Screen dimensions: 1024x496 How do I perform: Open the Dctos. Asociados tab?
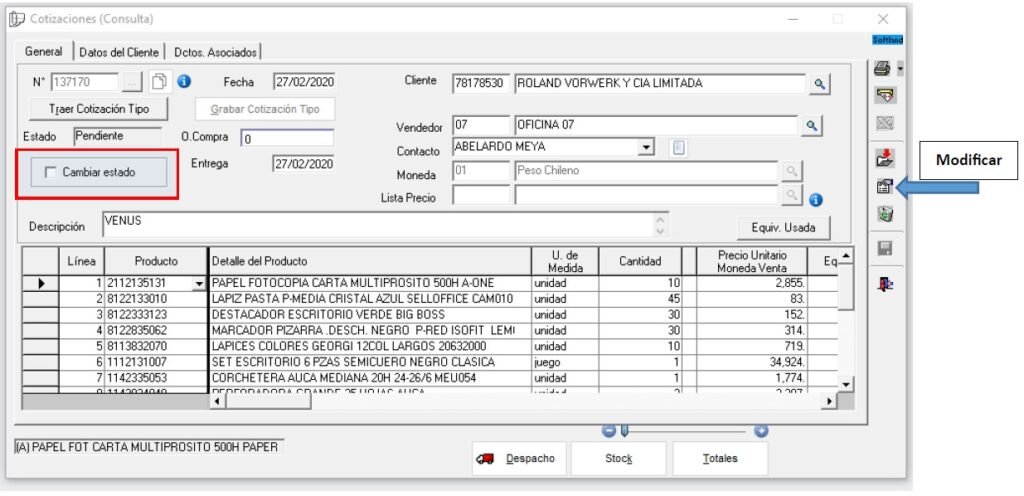pyautogui.click(x=214, y=52)
